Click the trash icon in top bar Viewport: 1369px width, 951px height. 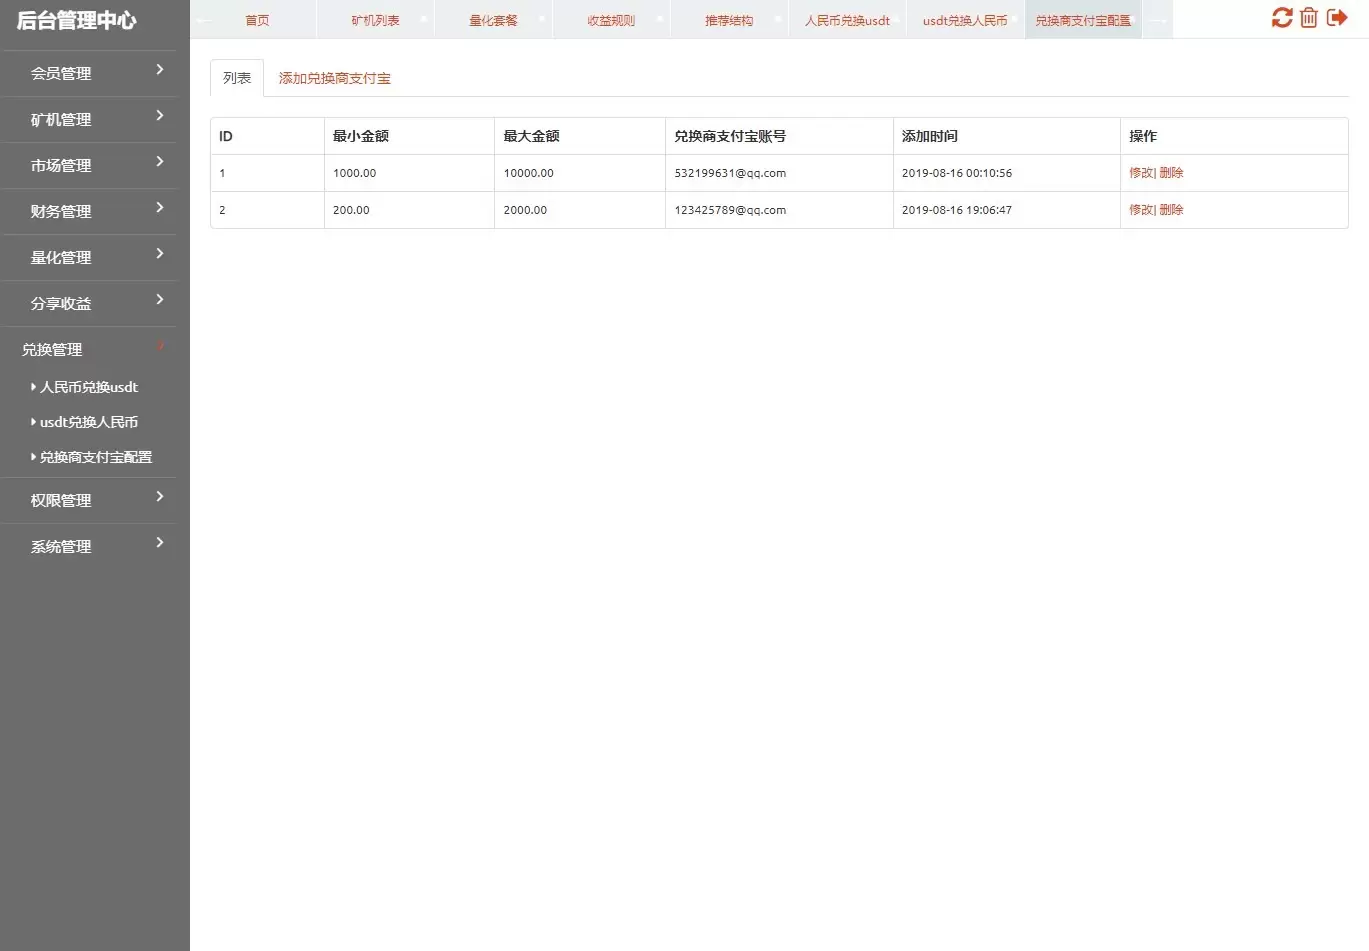click(1309, 18)
